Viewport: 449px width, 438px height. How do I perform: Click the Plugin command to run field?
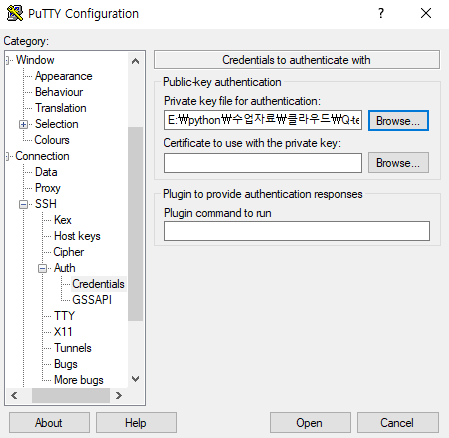[297, 231]
